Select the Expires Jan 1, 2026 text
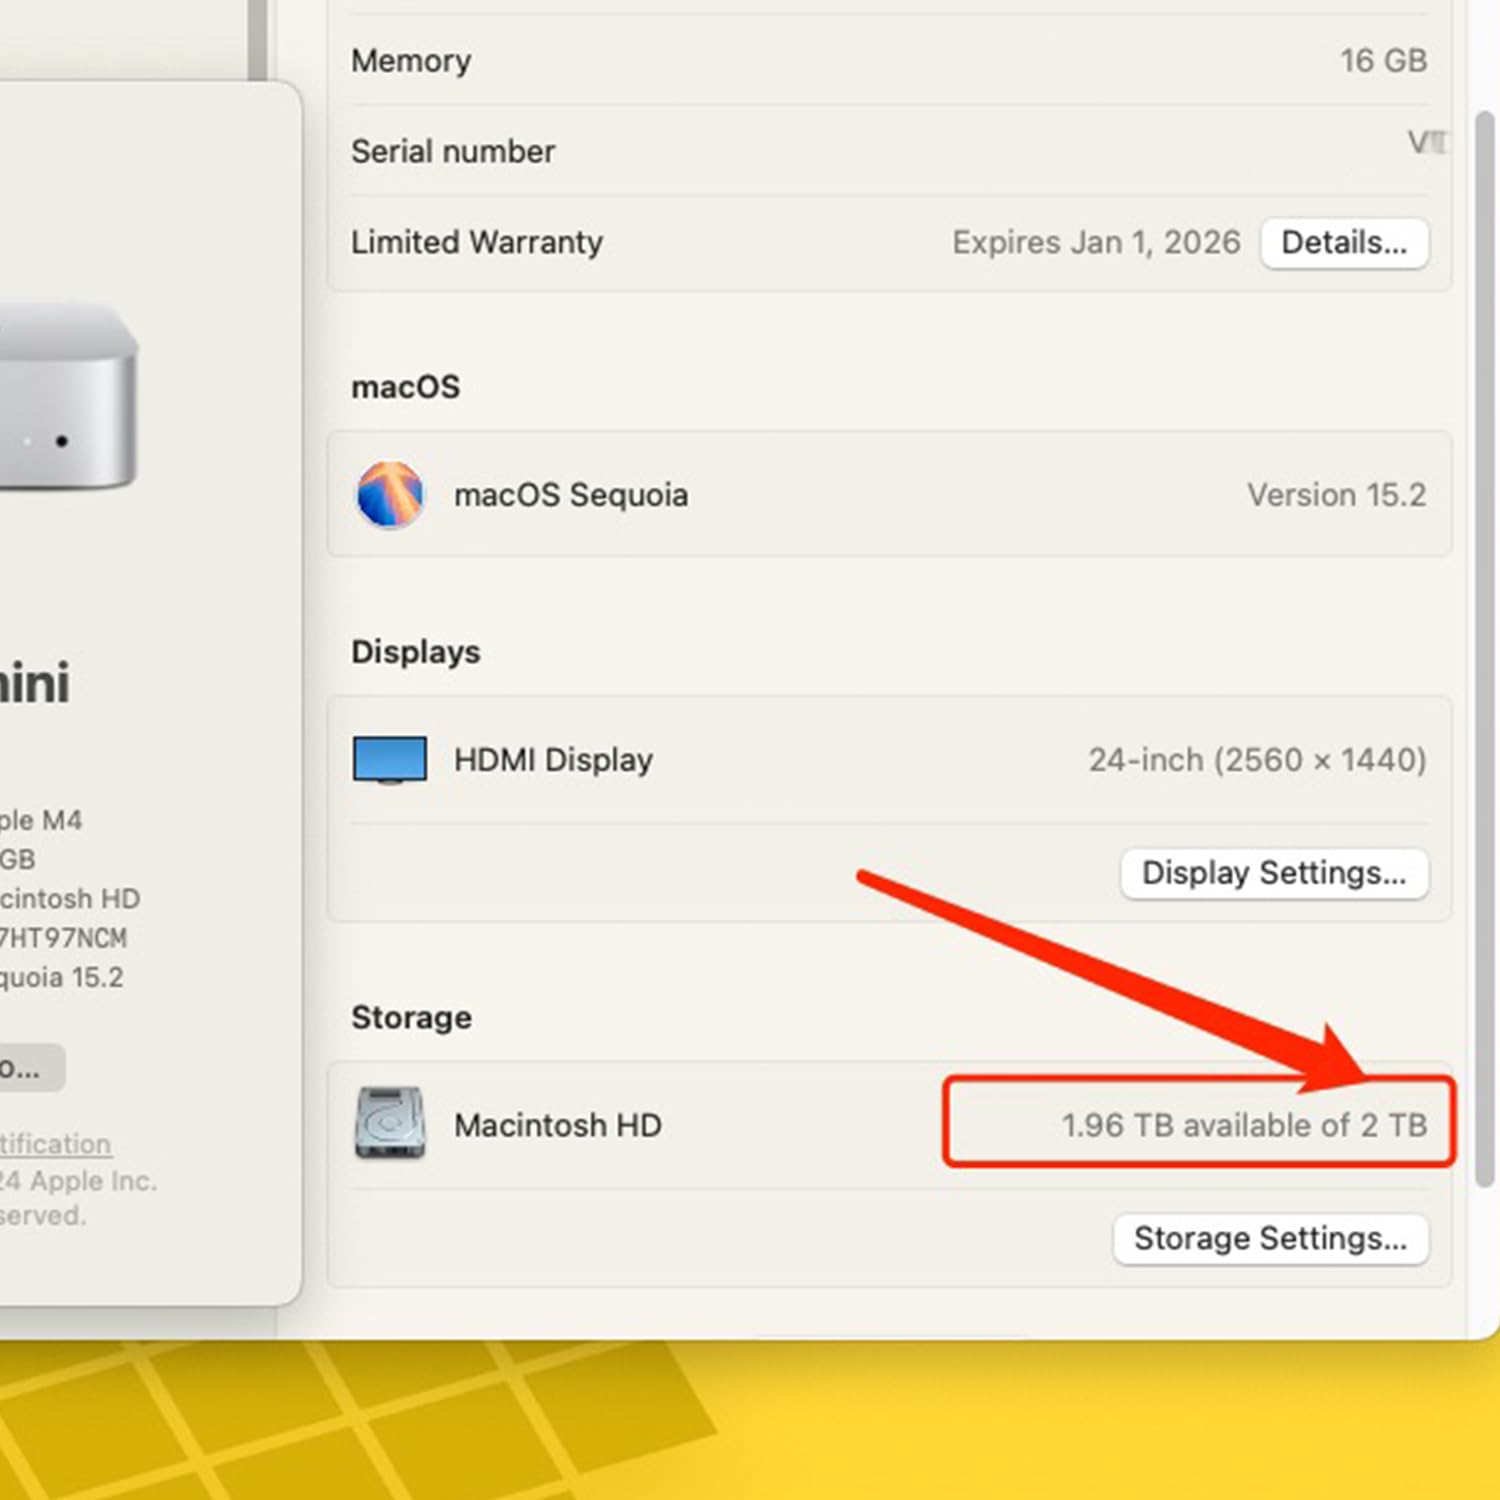This screenshot has width=1500, height=1500. [x=1096, y=242]
